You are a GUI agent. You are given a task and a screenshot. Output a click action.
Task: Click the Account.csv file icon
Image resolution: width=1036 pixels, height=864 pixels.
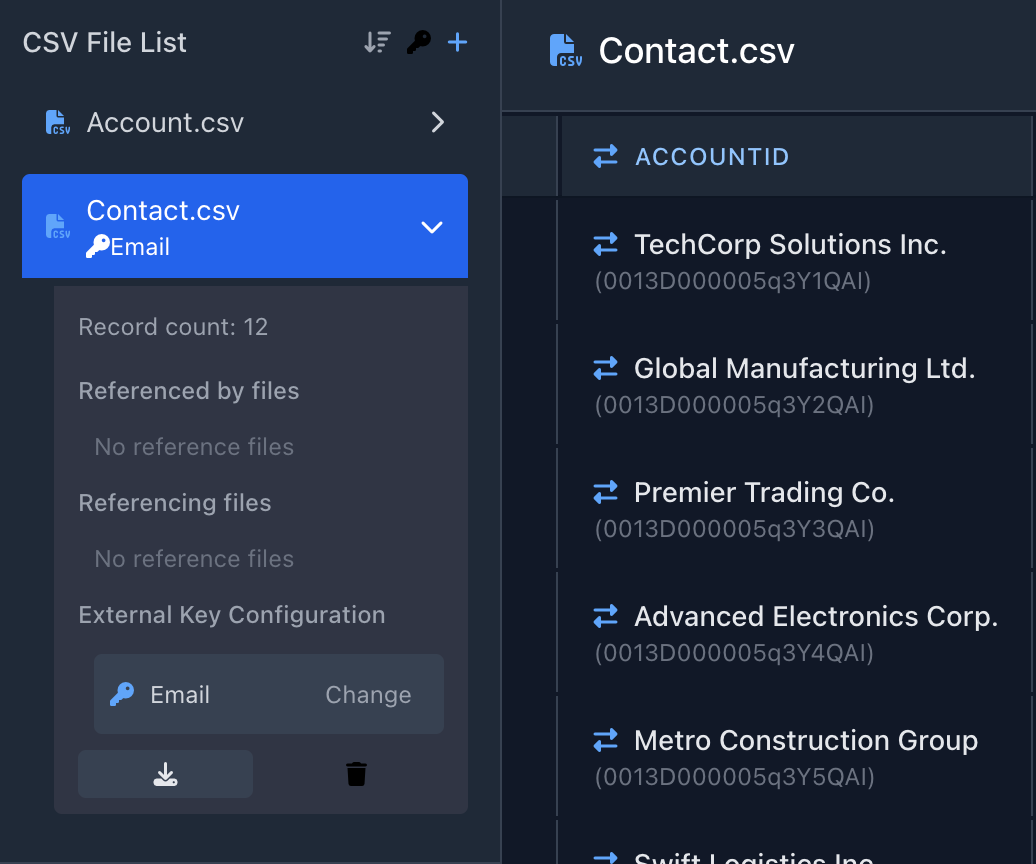(58, 123)
